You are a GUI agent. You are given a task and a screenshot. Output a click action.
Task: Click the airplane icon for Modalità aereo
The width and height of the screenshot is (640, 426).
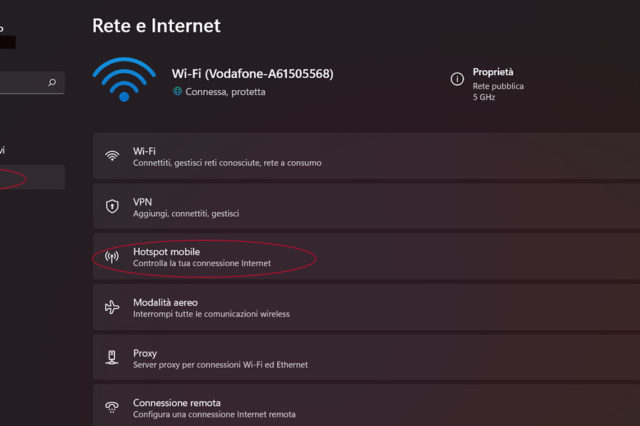pos(112,308)
